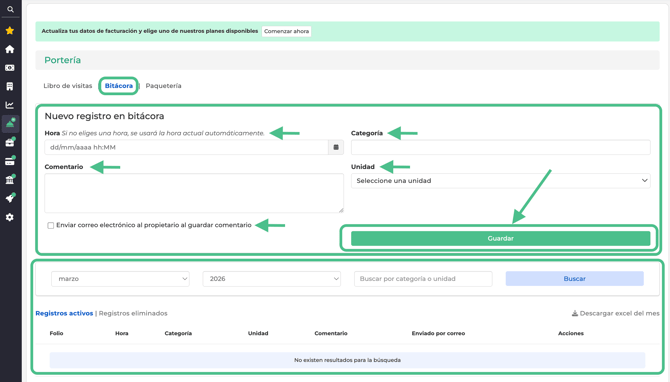The height and width of the screenshot is (382, 670).
Task: Click the No existen resultados message
Action: [347, 360]
